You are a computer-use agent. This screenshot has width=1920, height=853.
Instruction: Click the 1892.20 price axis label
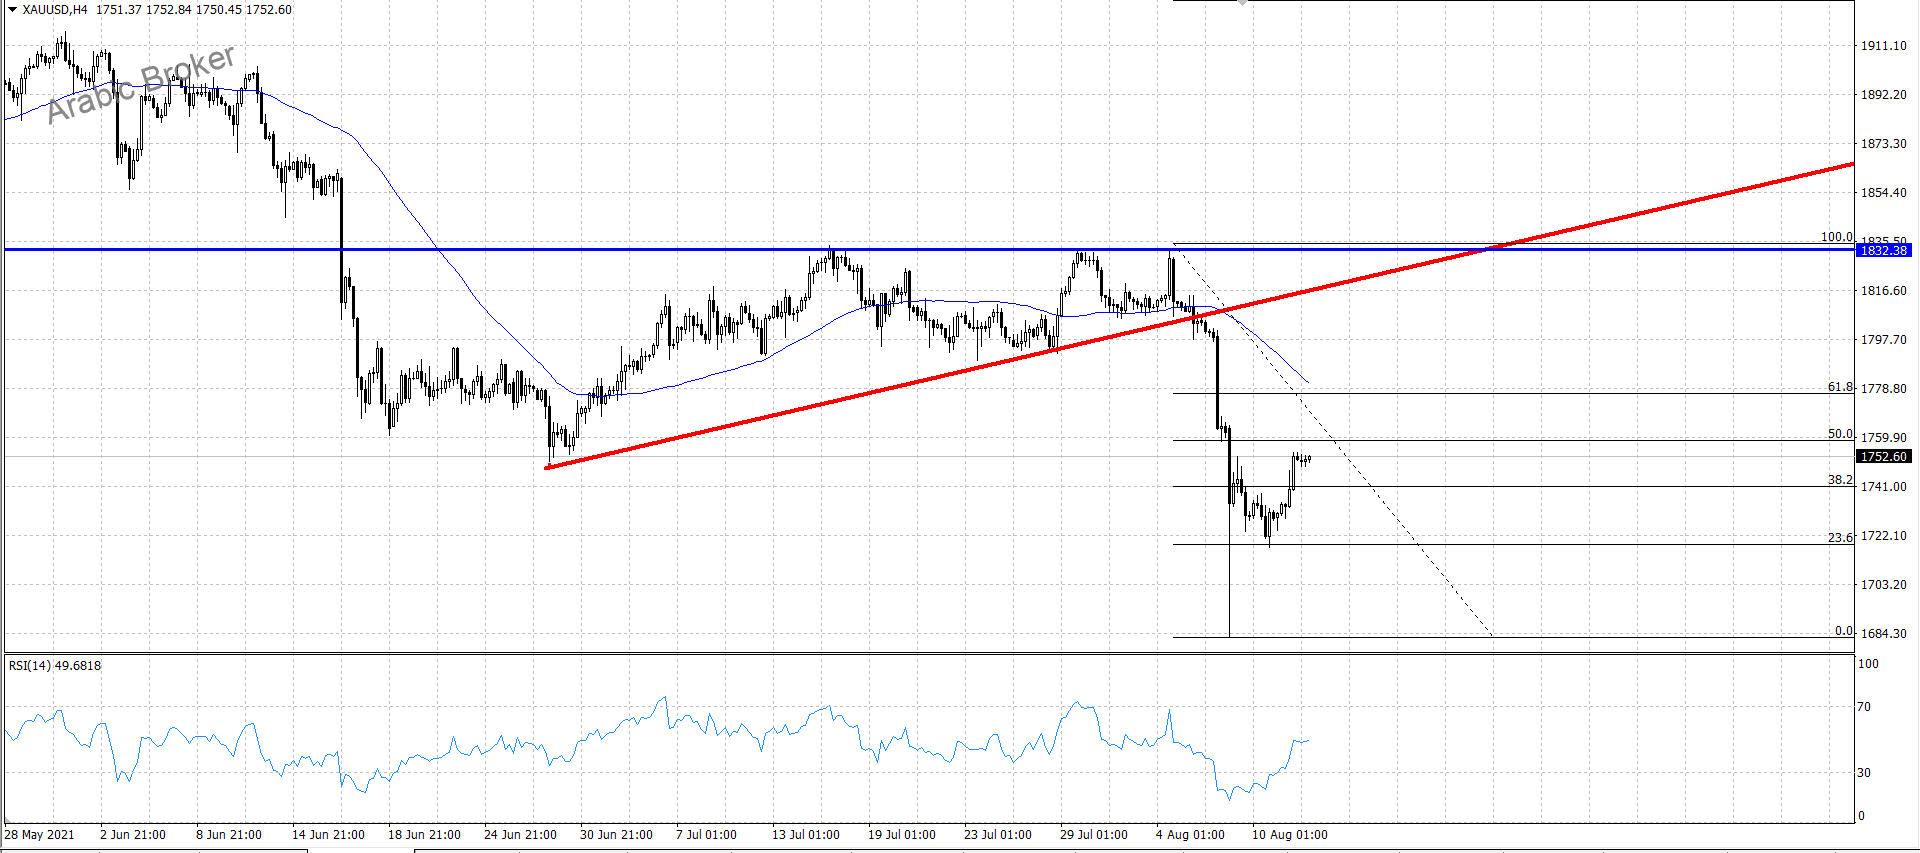pyautogui.click(x=1883, y=95)
